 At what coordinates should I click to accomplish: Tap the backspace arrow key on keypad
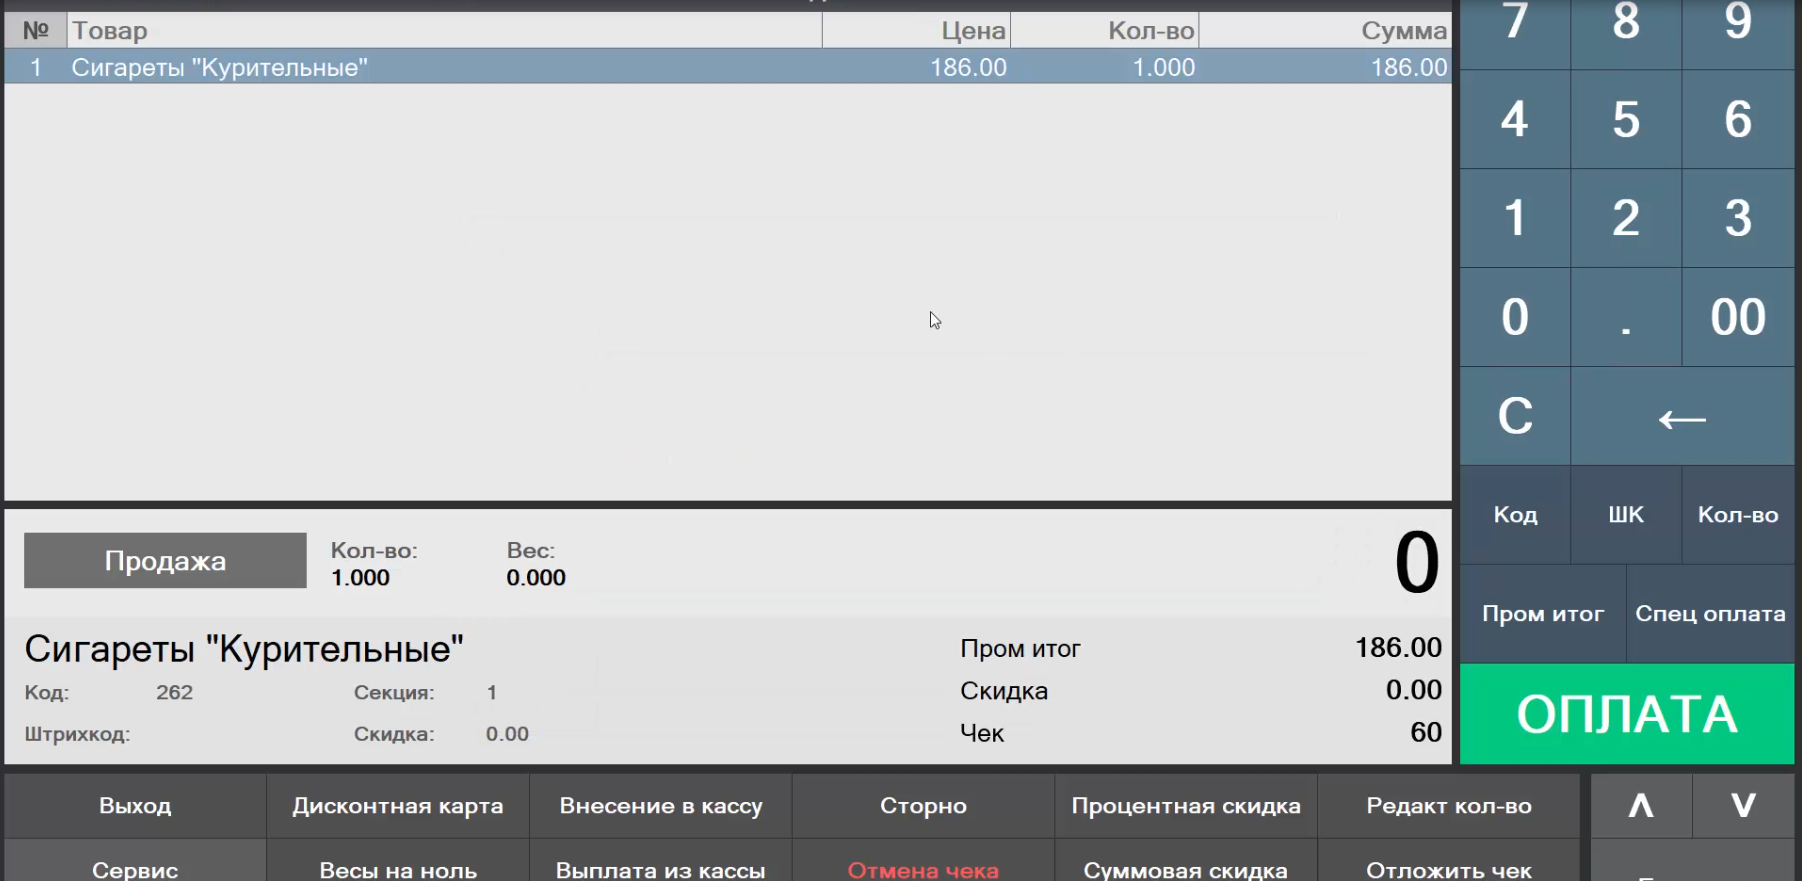coord(1682,417)
